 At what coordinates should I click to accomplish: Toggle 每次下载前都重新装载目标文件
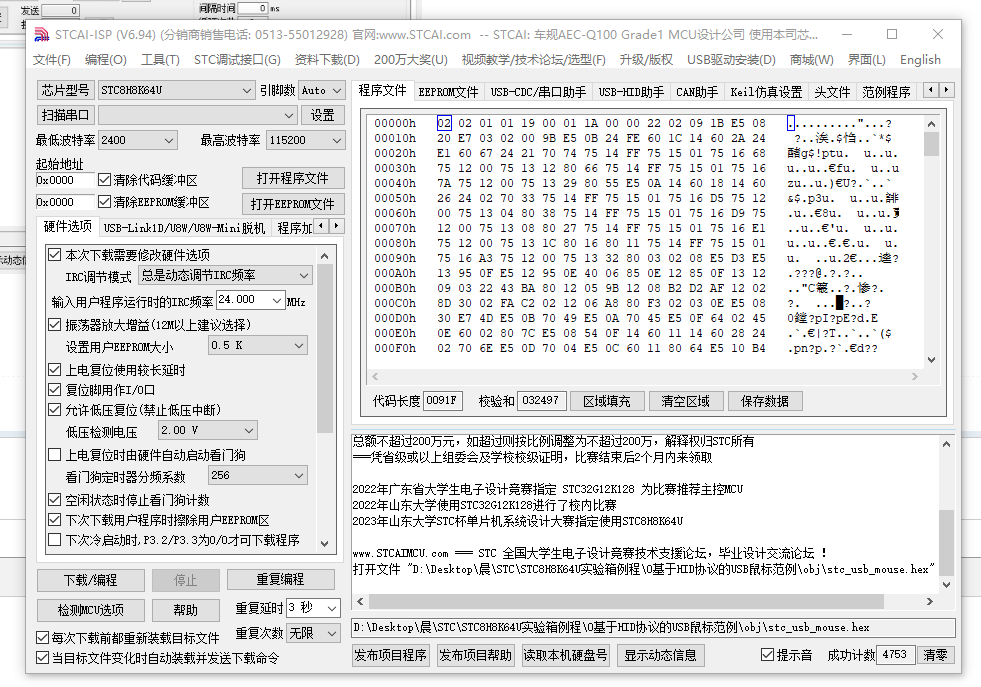pos(43,638)
